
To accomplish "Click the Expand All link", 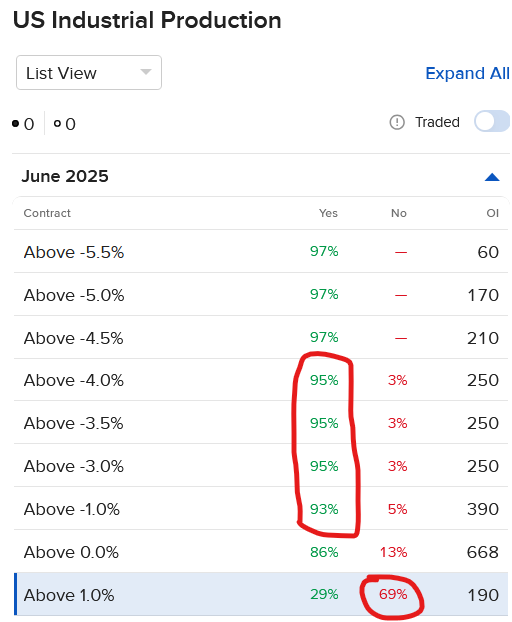I will coord(467,73).
